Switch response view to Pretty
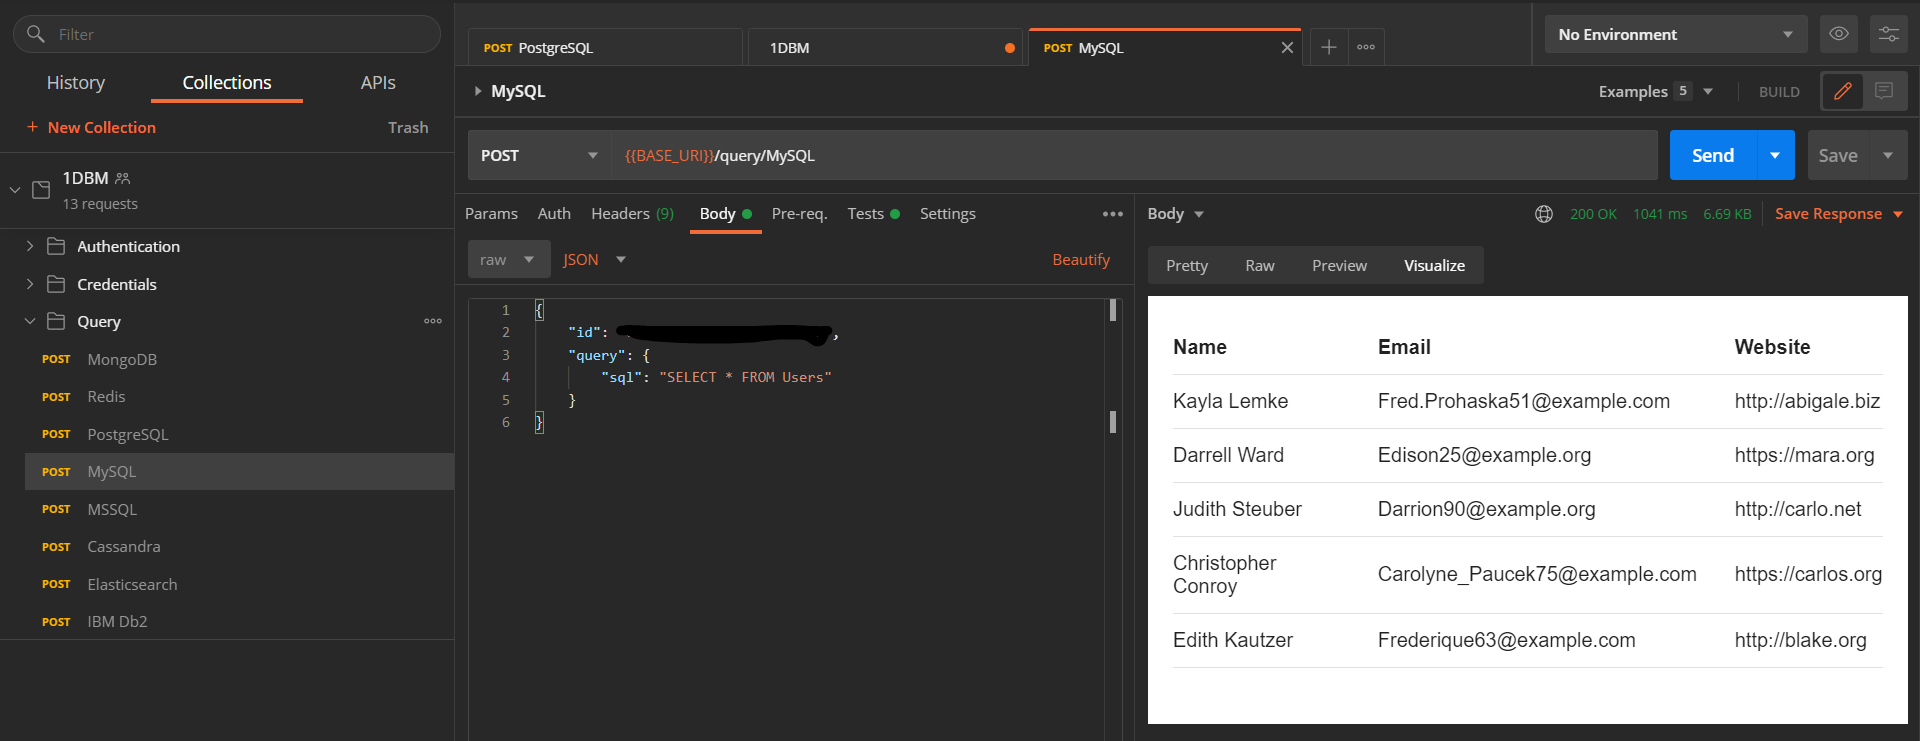This screenshot has height=741, width=1920. pyautogui.click(x=1187, y=266)
